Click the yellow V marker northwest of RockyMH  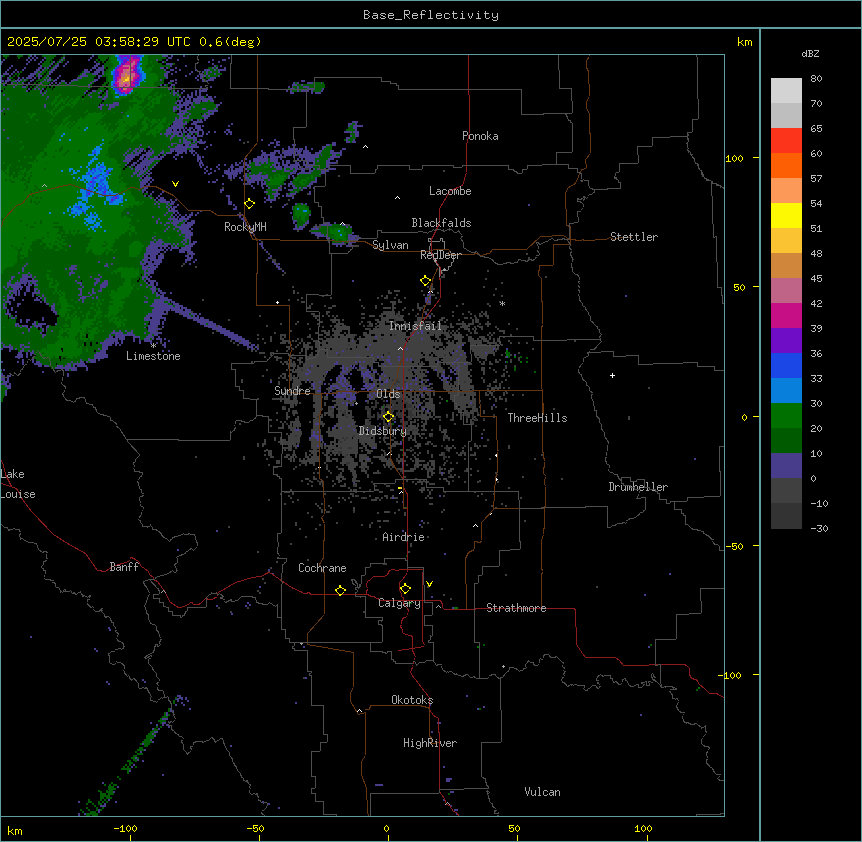click(175, 184)
